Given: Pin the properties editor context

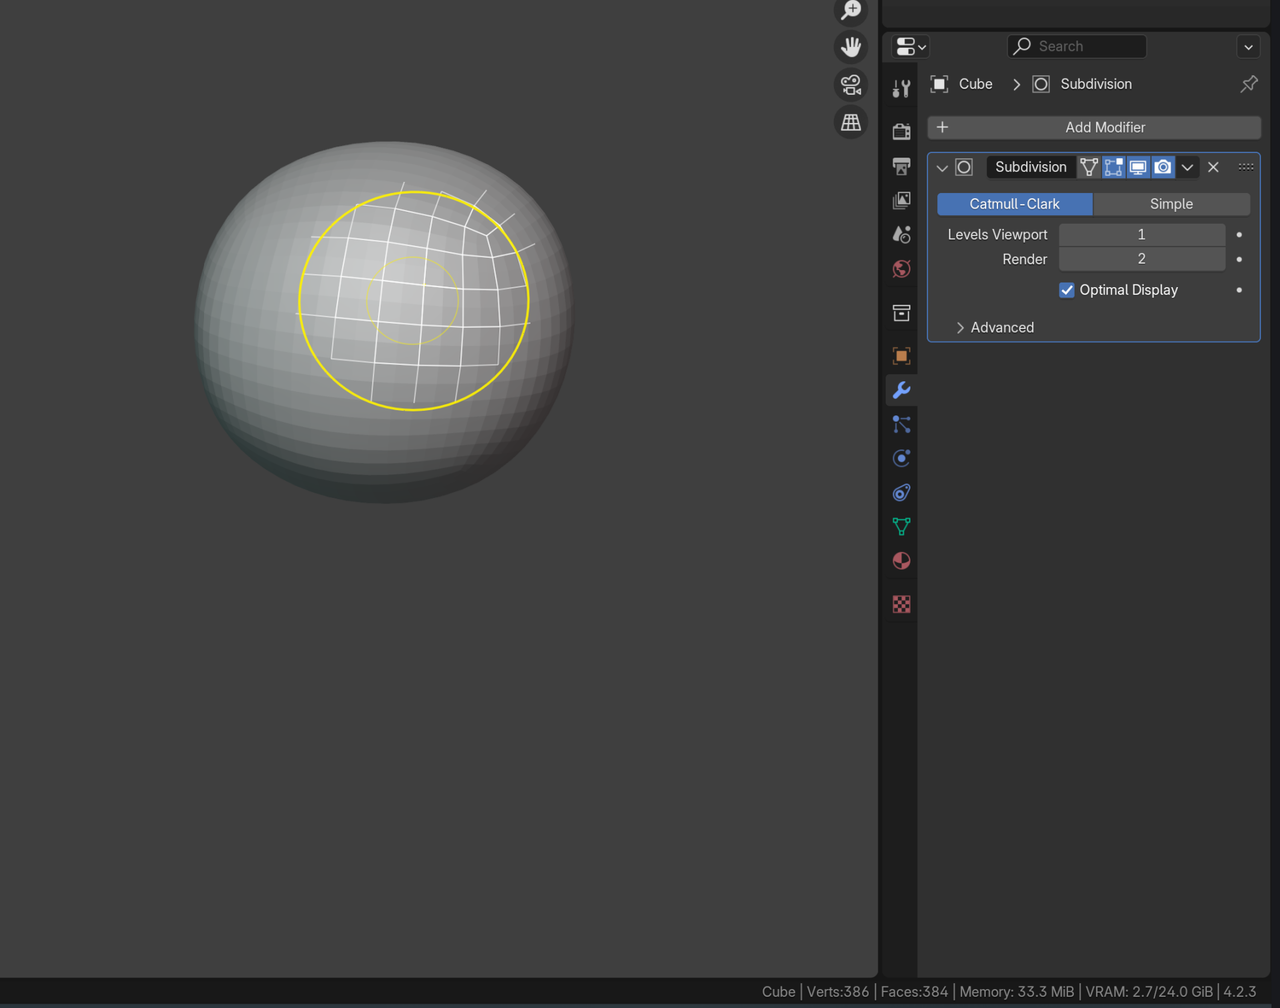Looking at the screenshot, I should click(1248, 85).
